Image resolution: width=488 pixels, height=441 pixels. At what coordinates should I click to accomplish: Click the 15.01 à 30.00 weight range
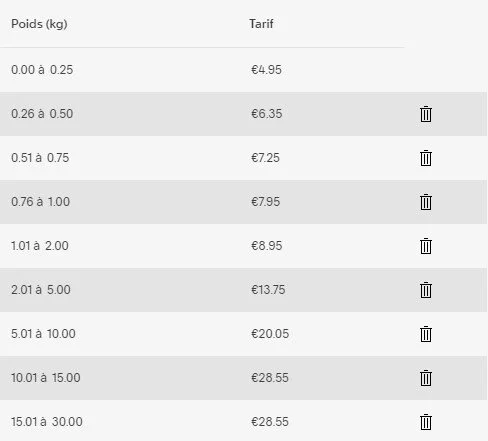click(47, 422)
